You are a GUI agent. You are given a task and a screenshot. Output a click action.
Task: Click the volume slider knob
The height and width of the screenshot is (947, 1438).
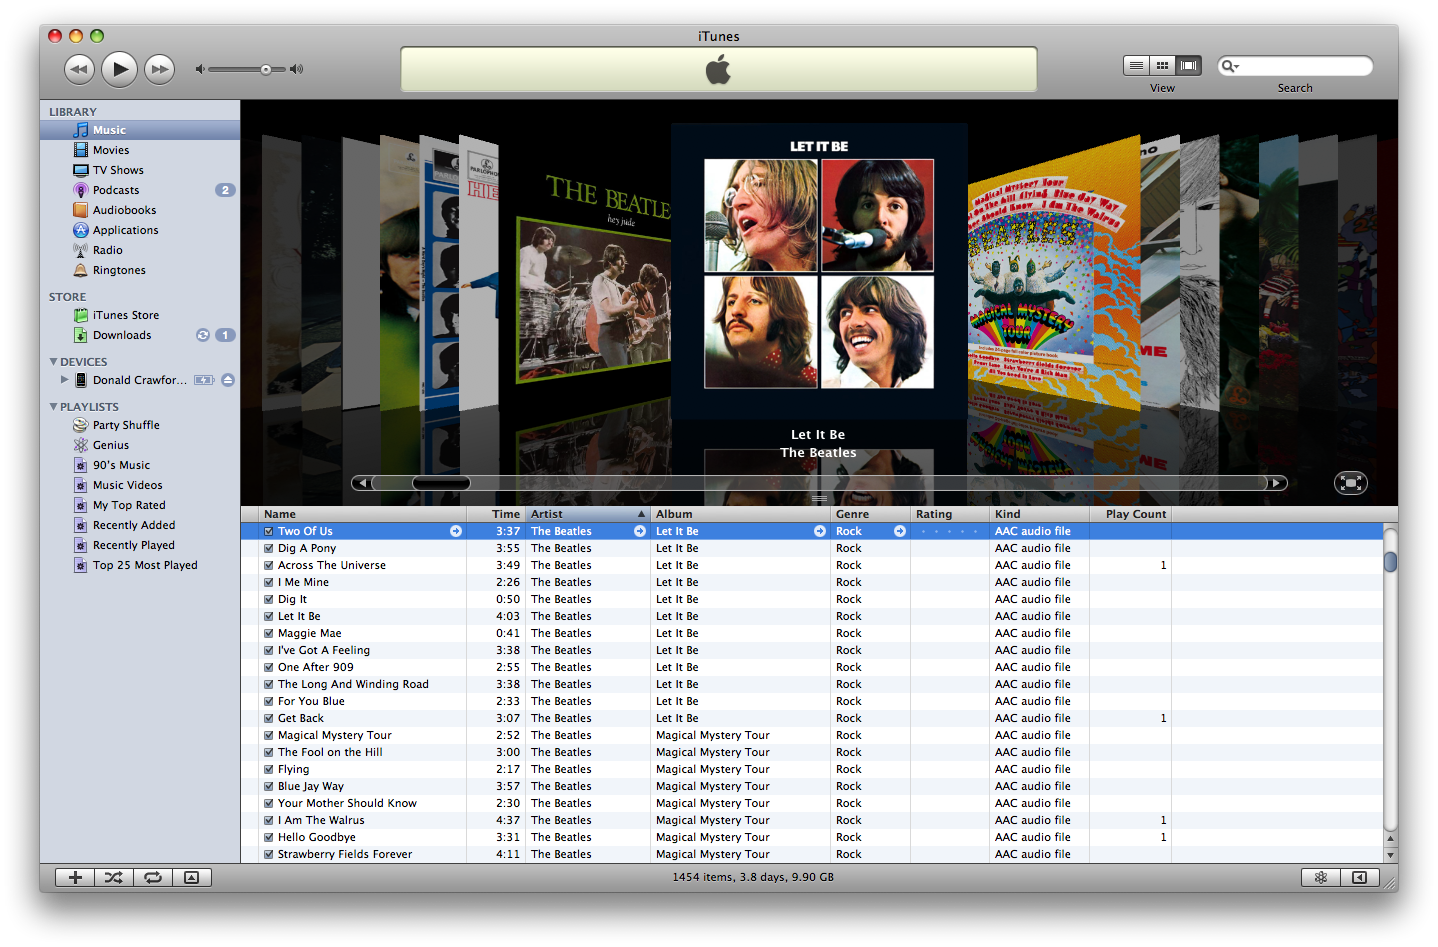click(266, 69)
